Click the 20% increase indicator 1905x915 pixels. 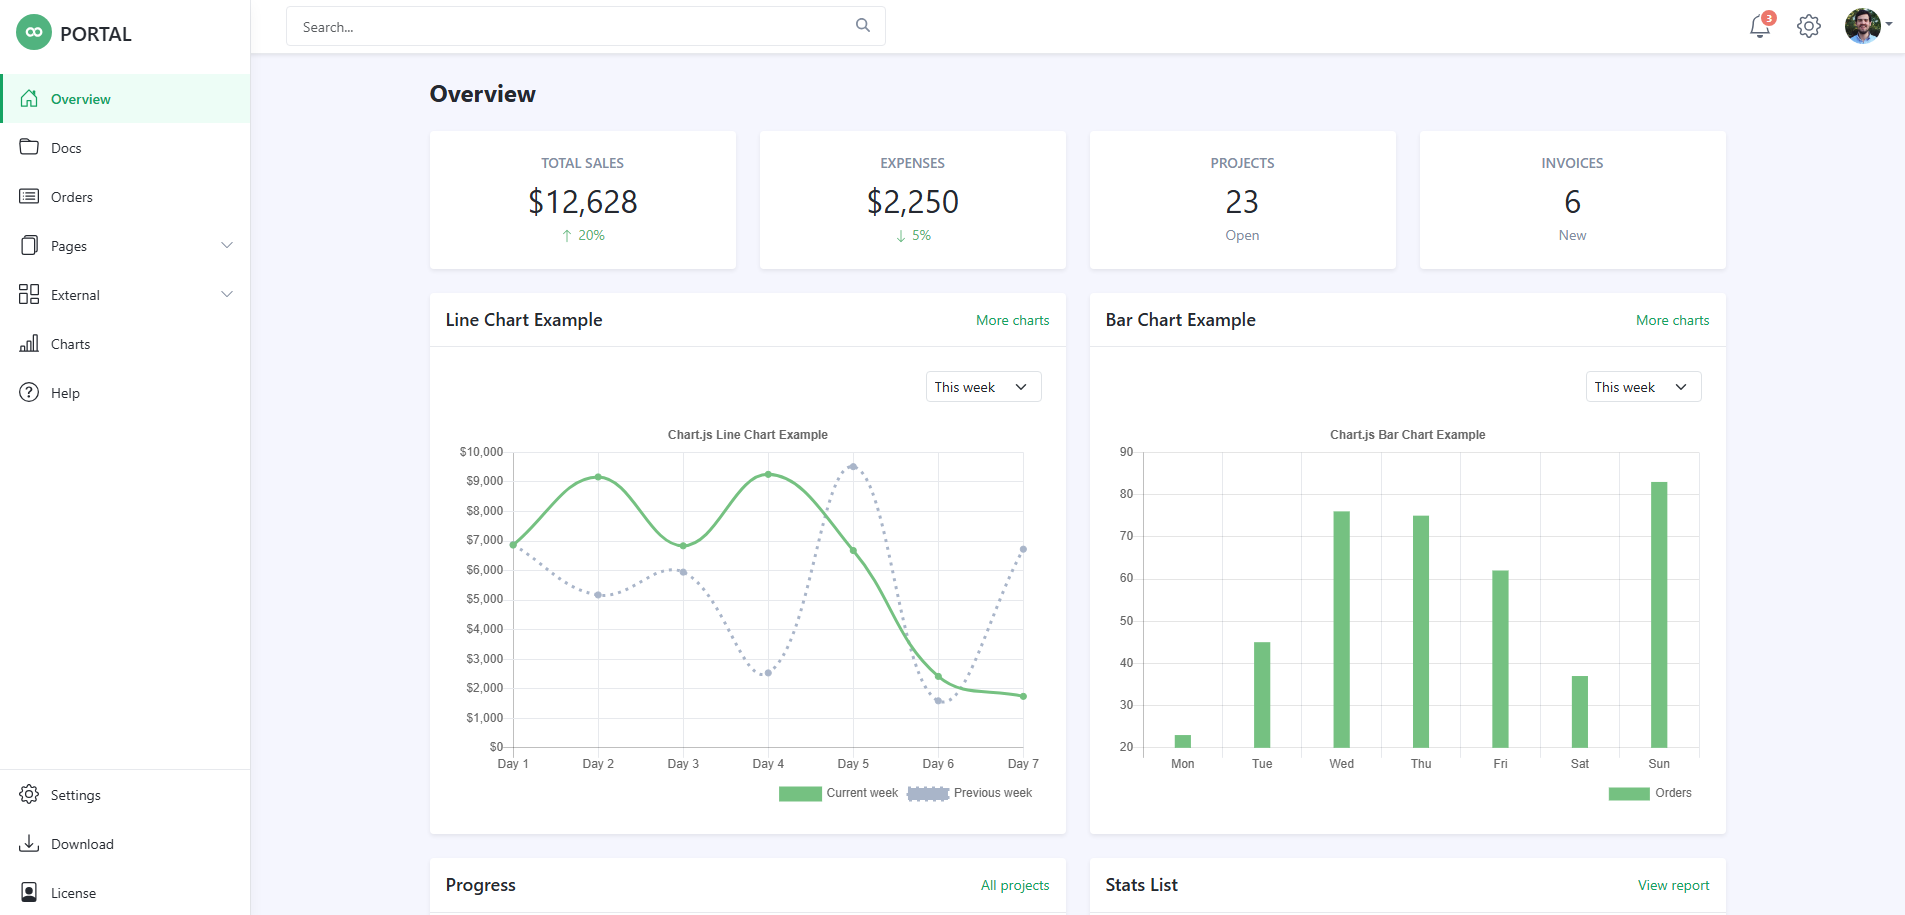(x=583, y=236)
